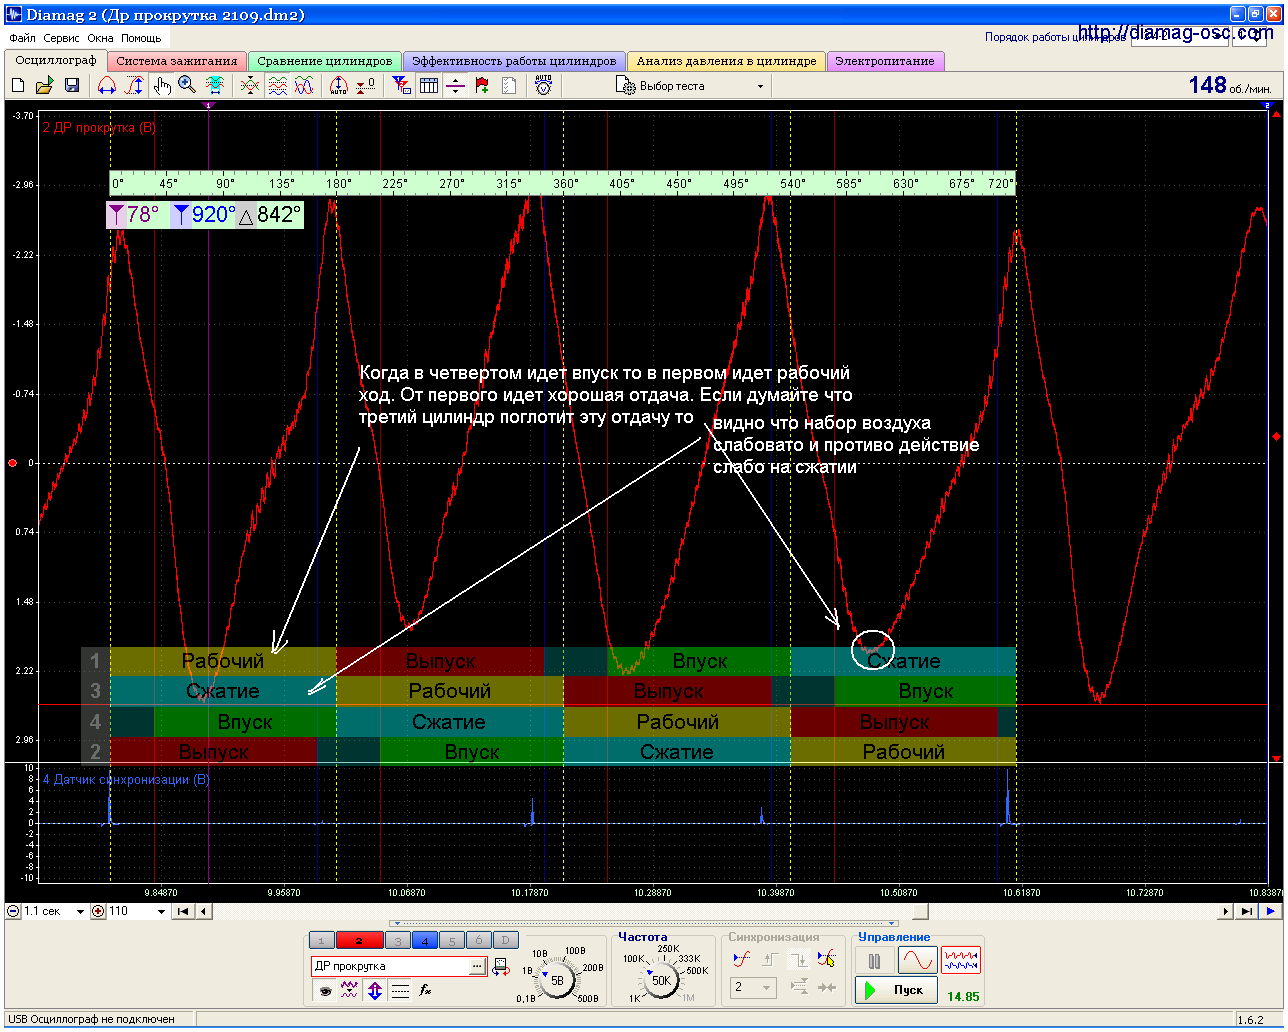Click the marker filter toolbar icon
The image size is (1288, 1032).
[401, 86]
